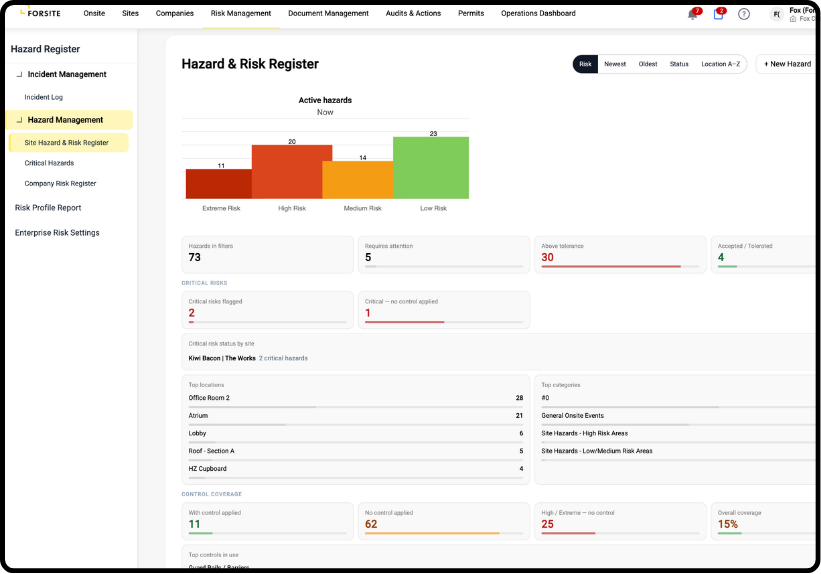
Task: Select Office Room 2 location row
Action: pyautogui.click(x=356, y=400)
